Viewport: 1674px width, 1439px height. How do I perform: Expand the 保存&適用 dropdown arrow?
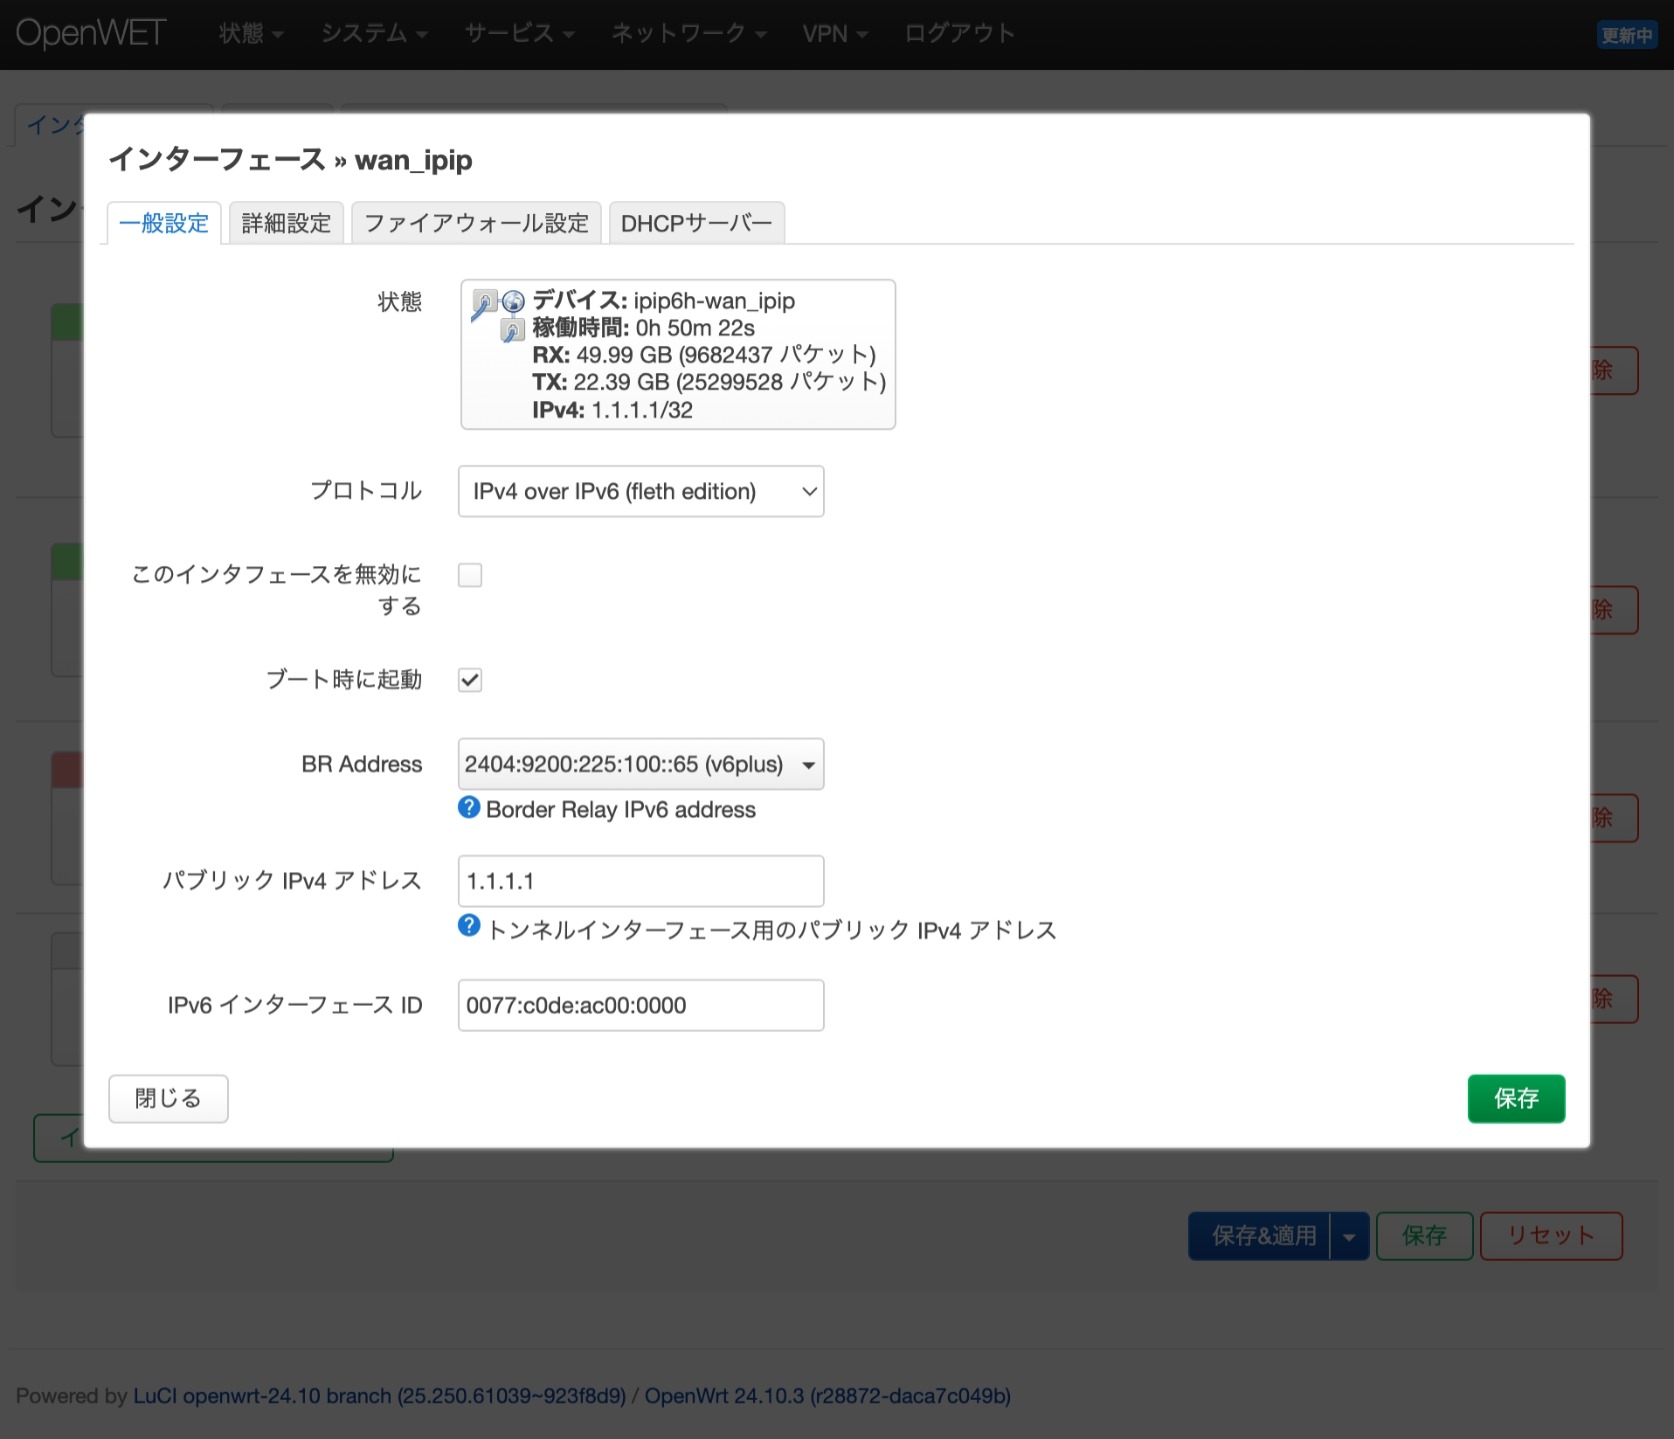[x=1350, y=1236]
